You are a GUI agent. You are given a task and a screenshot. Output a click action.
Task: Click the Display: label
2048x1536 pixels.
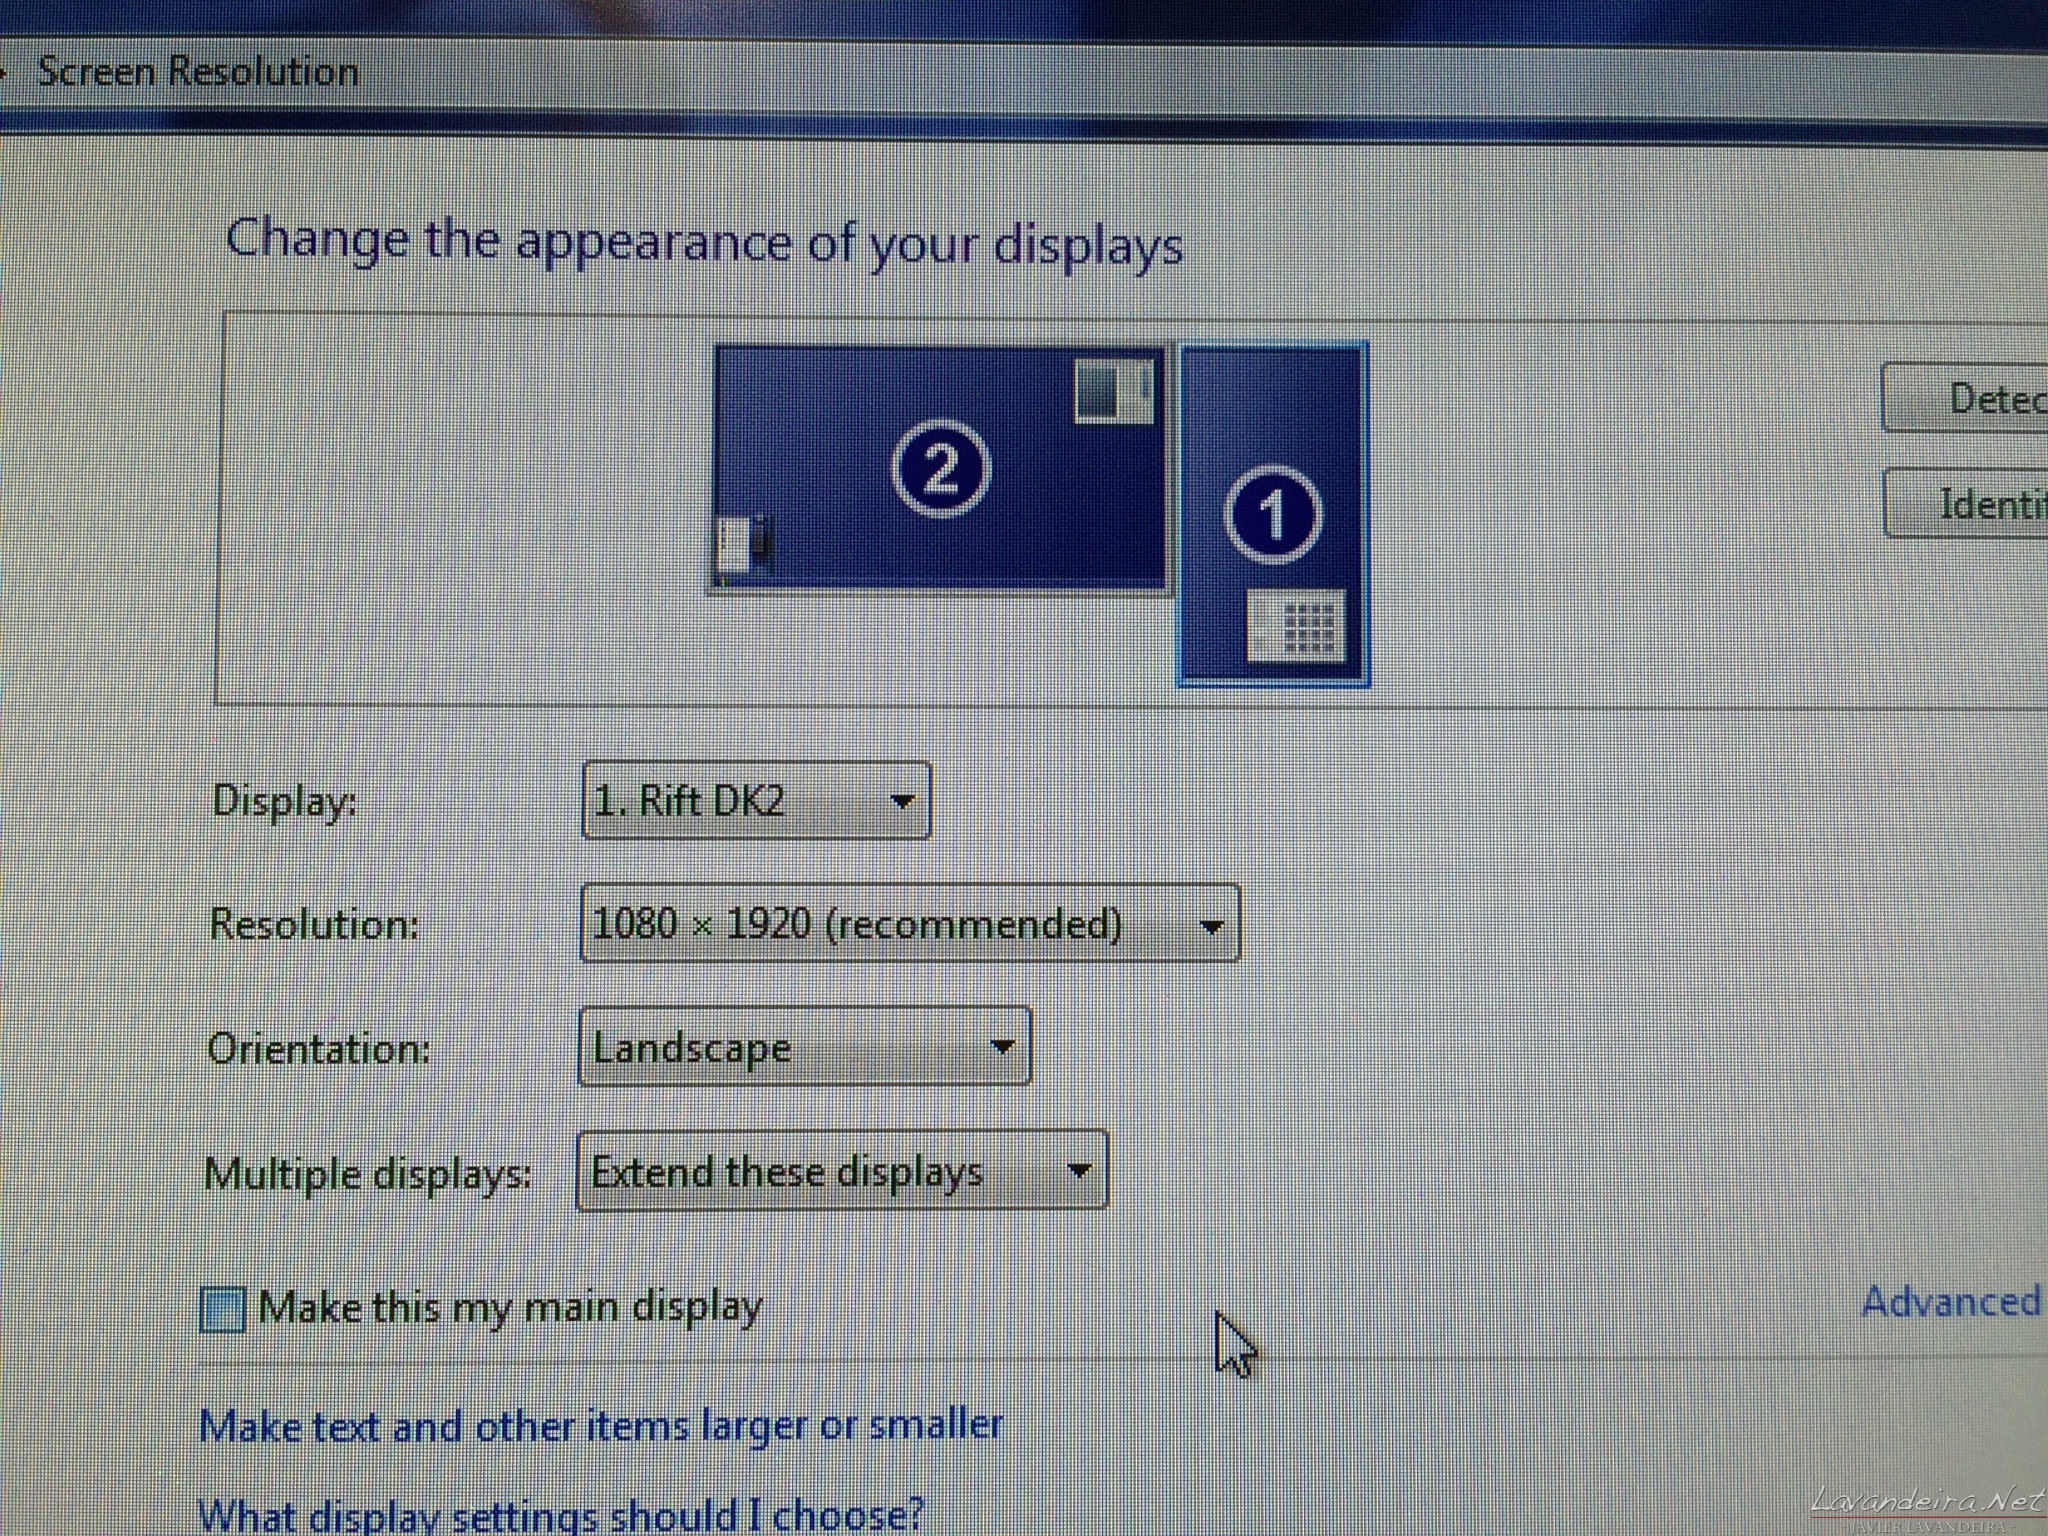coord(284,801)
